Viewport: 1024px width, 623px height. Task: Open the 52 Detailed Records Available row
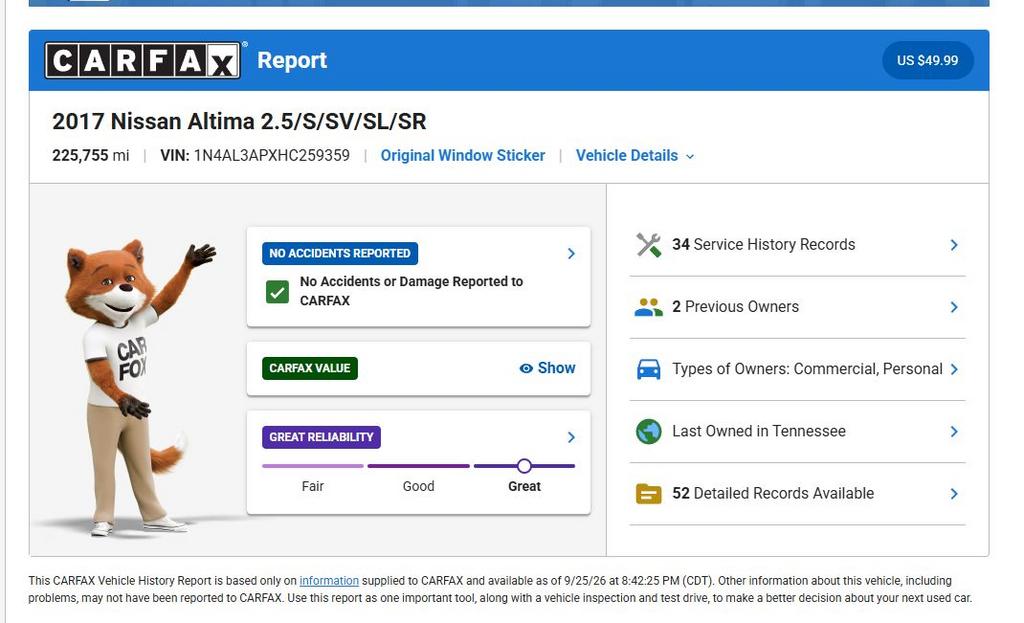797,494
